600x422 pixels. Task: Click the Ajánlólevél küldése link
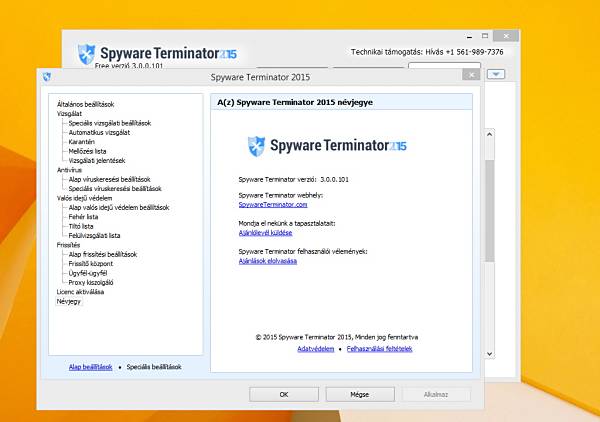265,233
